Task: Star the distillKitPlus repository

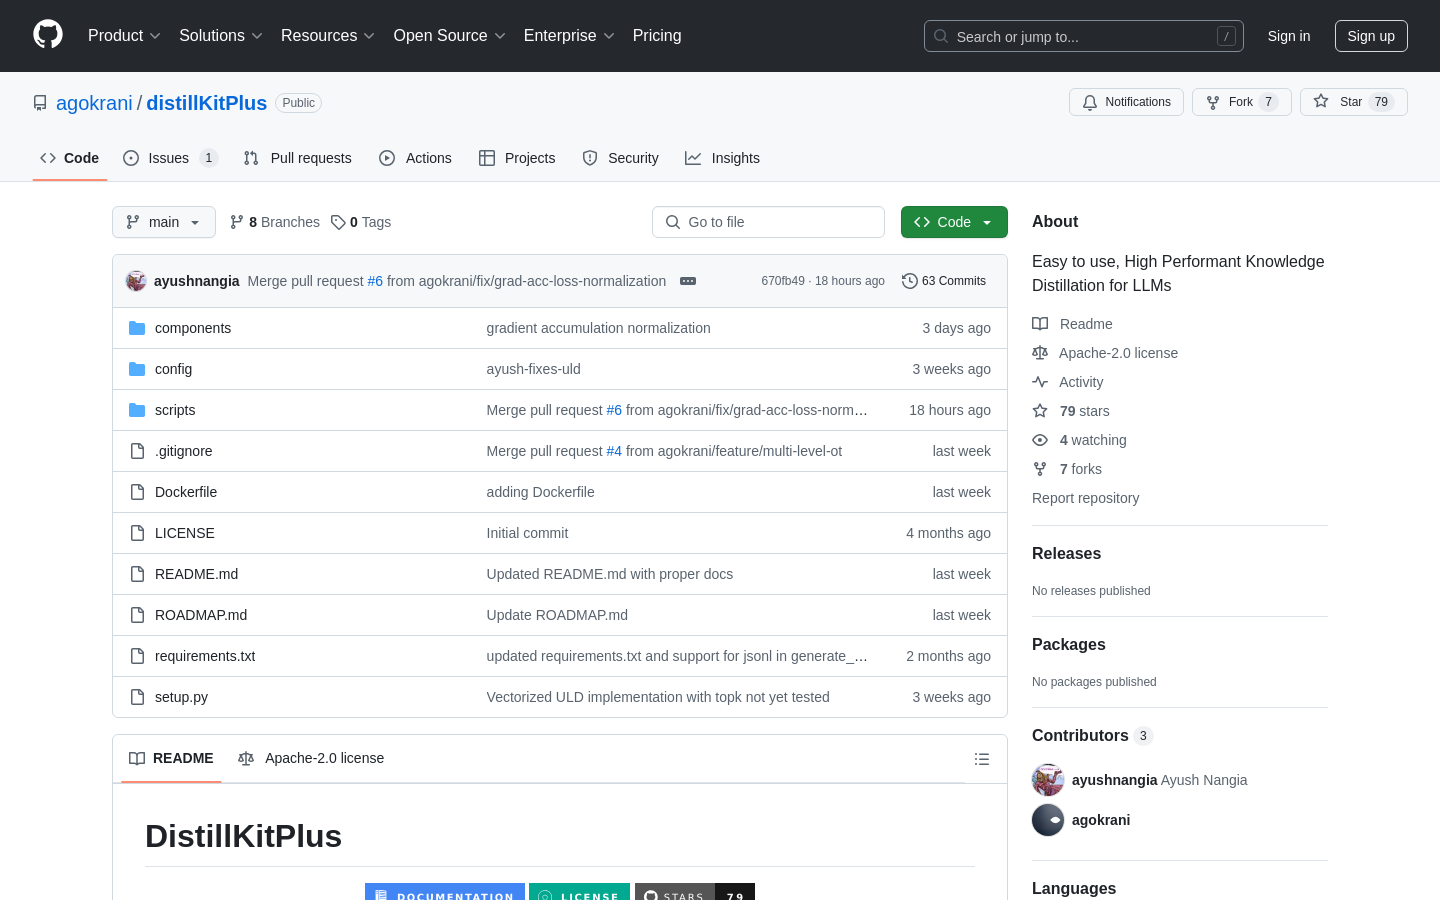Action: (x=1354, y=102)
